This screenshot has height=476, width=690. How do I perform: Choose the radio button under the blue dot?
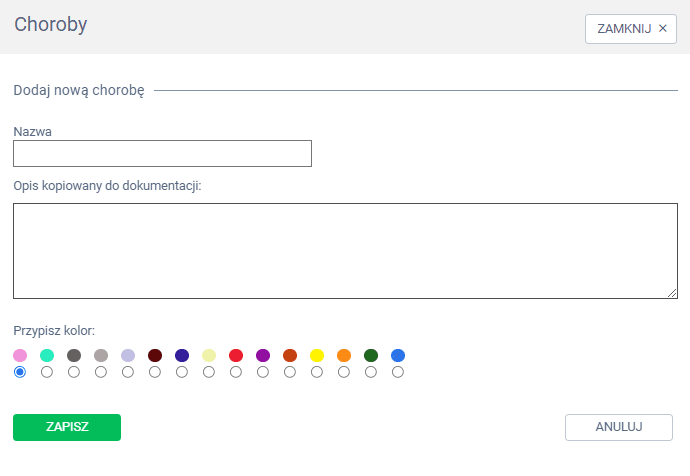click(x=398, y=372)
